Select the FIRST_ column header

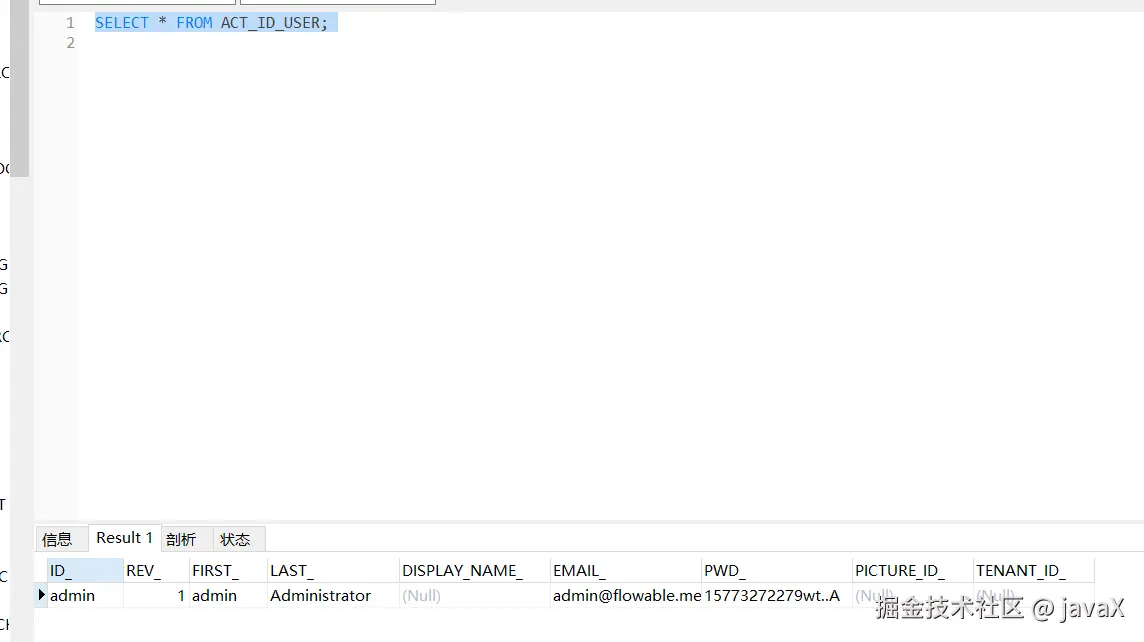[228, 571]
